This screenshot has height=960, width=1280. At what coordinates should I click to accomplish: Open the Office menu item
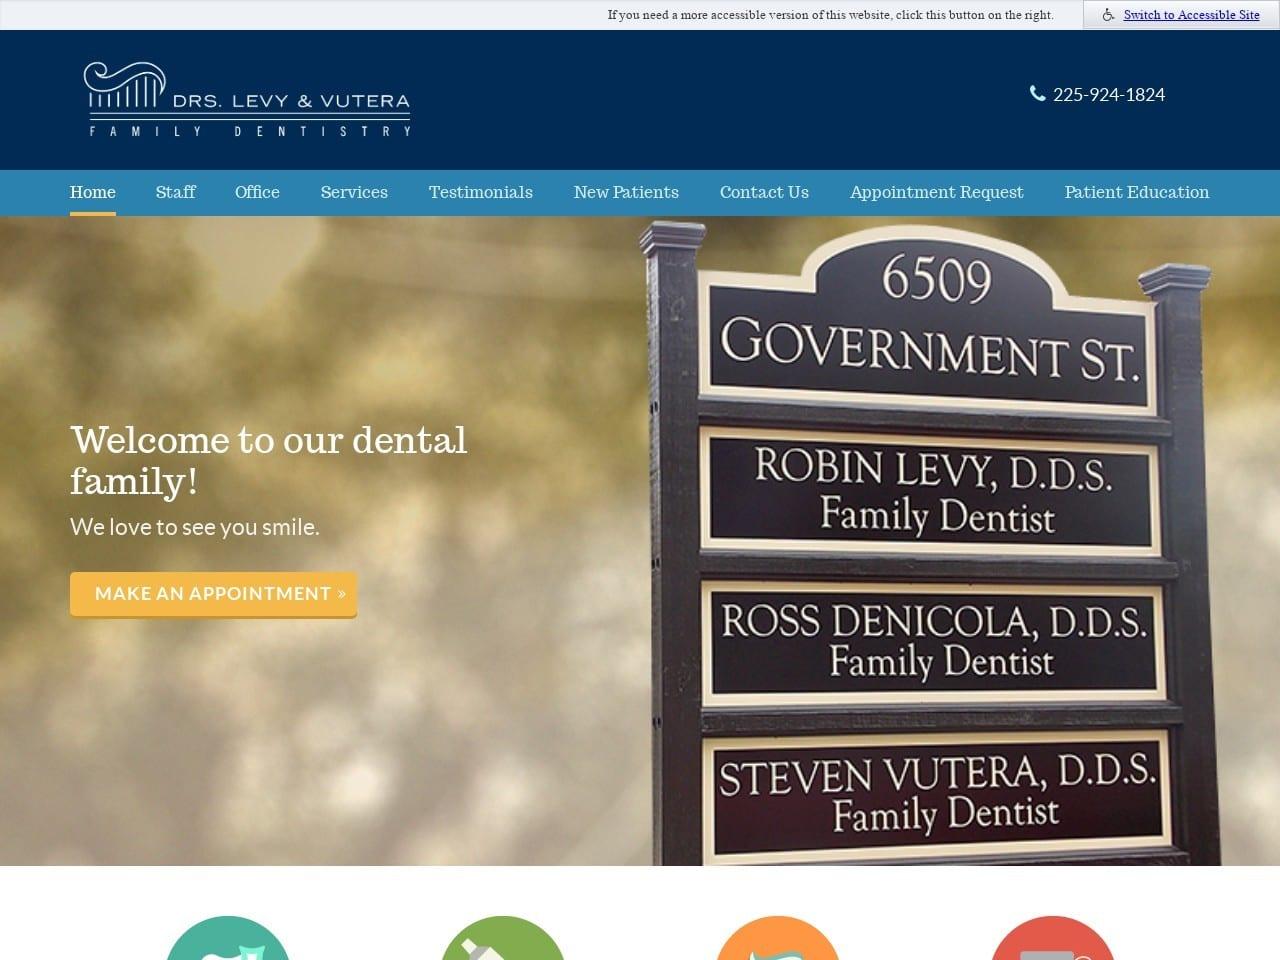(x=257, y=192)
